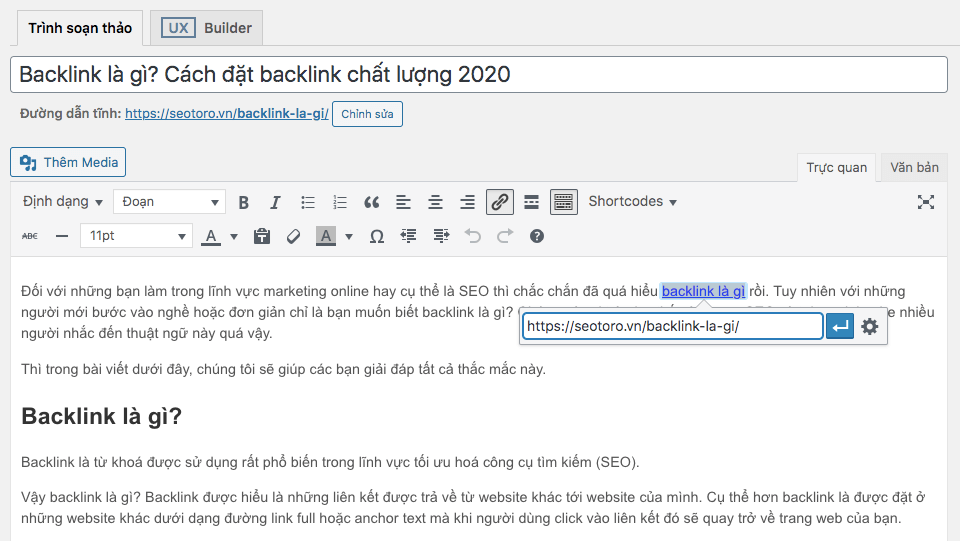This screenshot has height=541, width=960.
Task: Insert a horizontal line
Action: tap(62, 236)
